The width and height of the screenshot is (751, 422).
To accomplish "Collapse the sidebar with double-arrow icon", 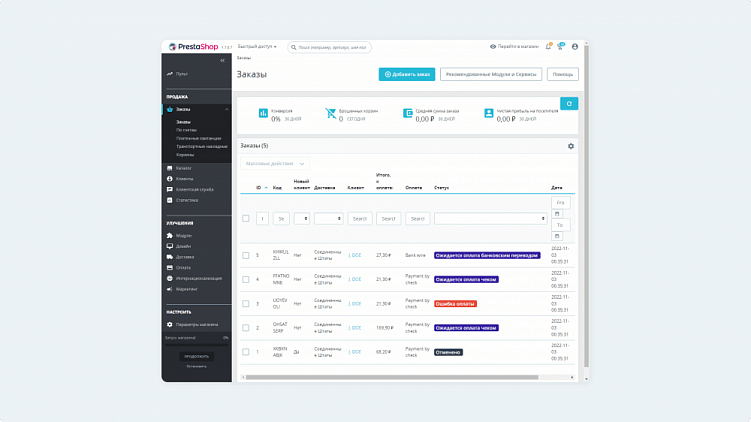I will click(x=222, y=60).
